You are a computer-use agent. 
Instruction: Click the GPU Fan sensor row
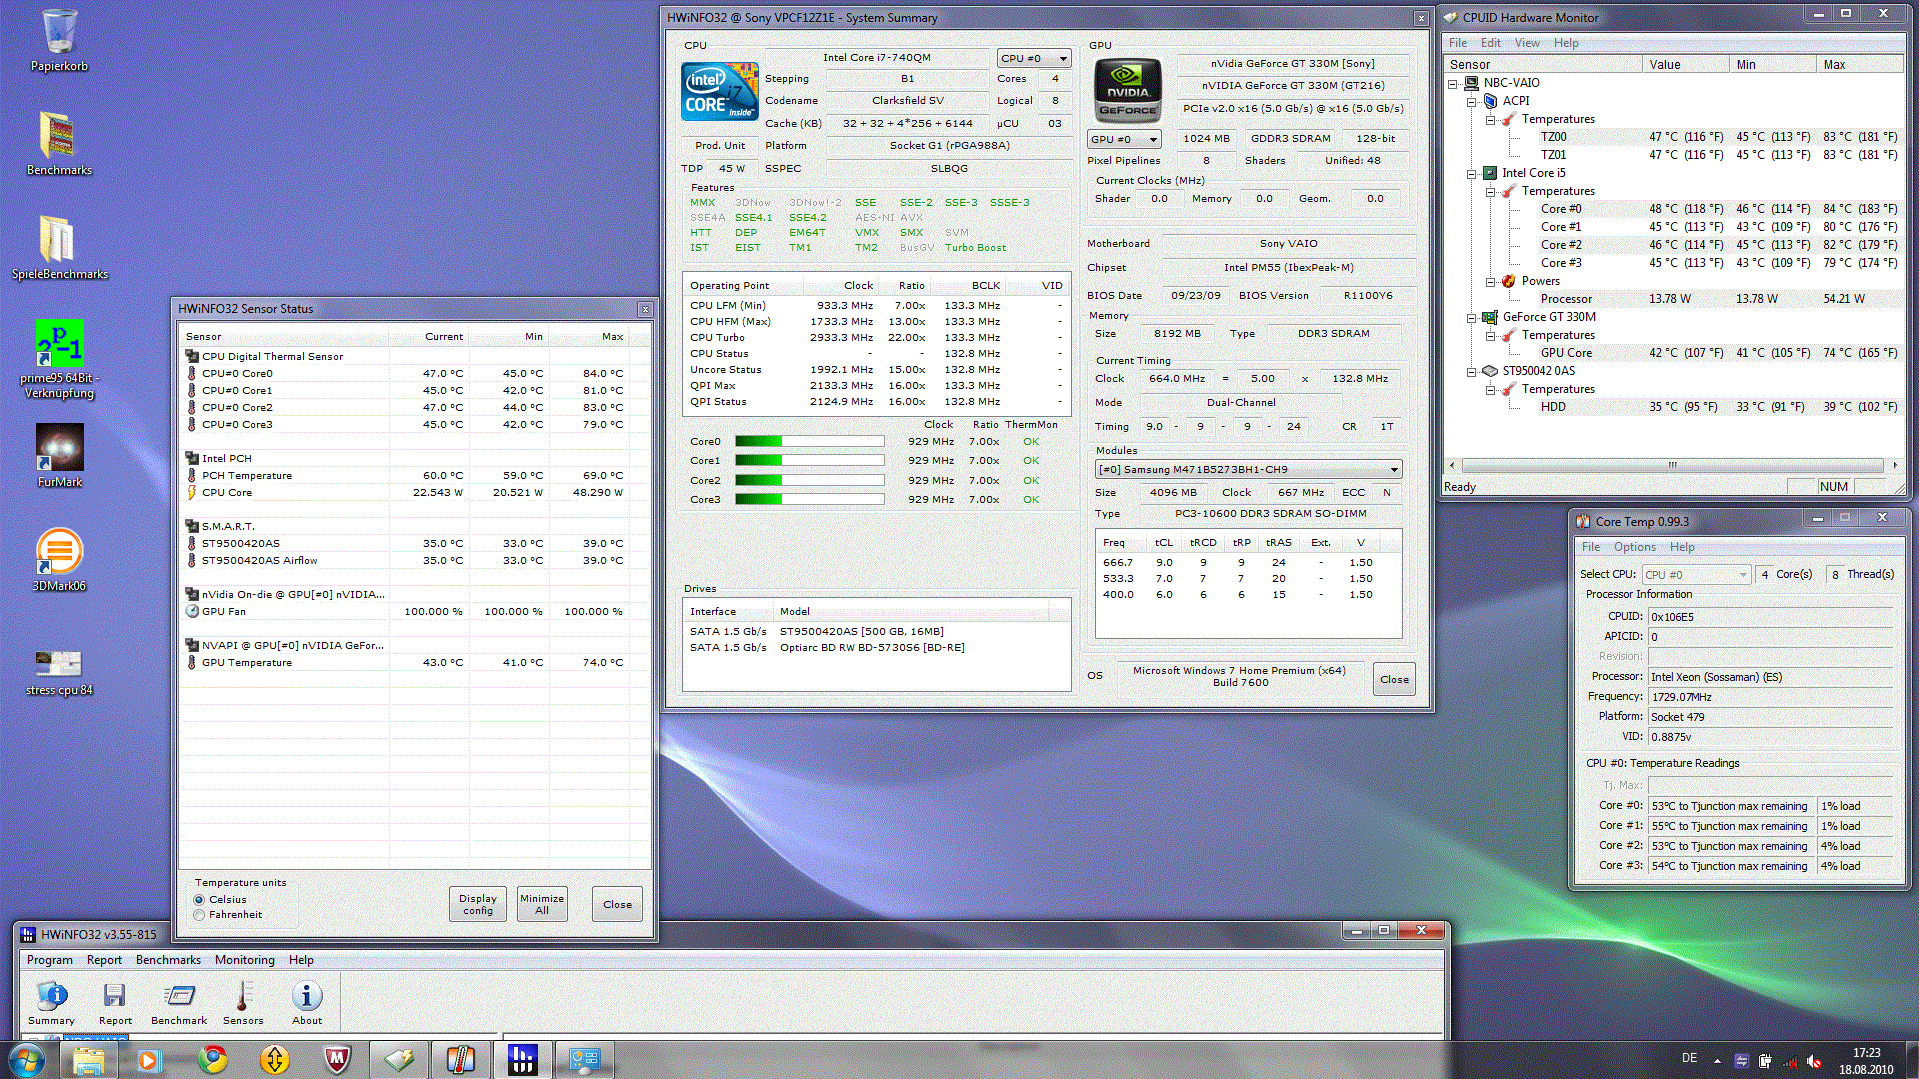pyautogui.click(x=414, y=611)
